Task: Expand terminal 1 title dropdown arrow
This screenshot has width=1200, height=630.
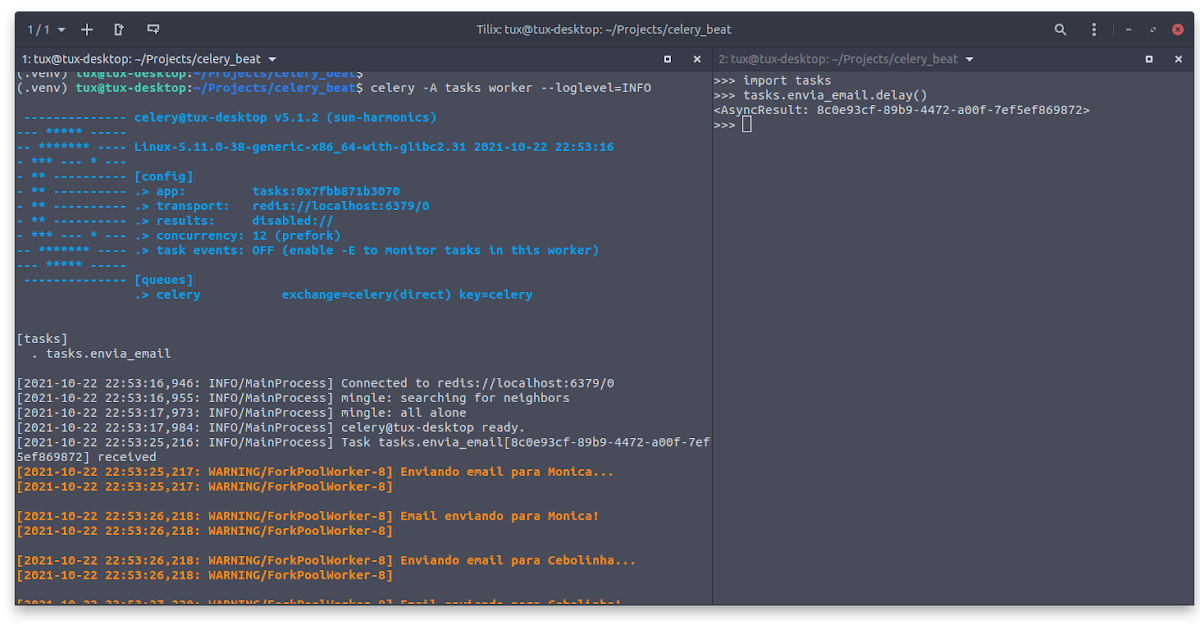Action: coord(272,59)
